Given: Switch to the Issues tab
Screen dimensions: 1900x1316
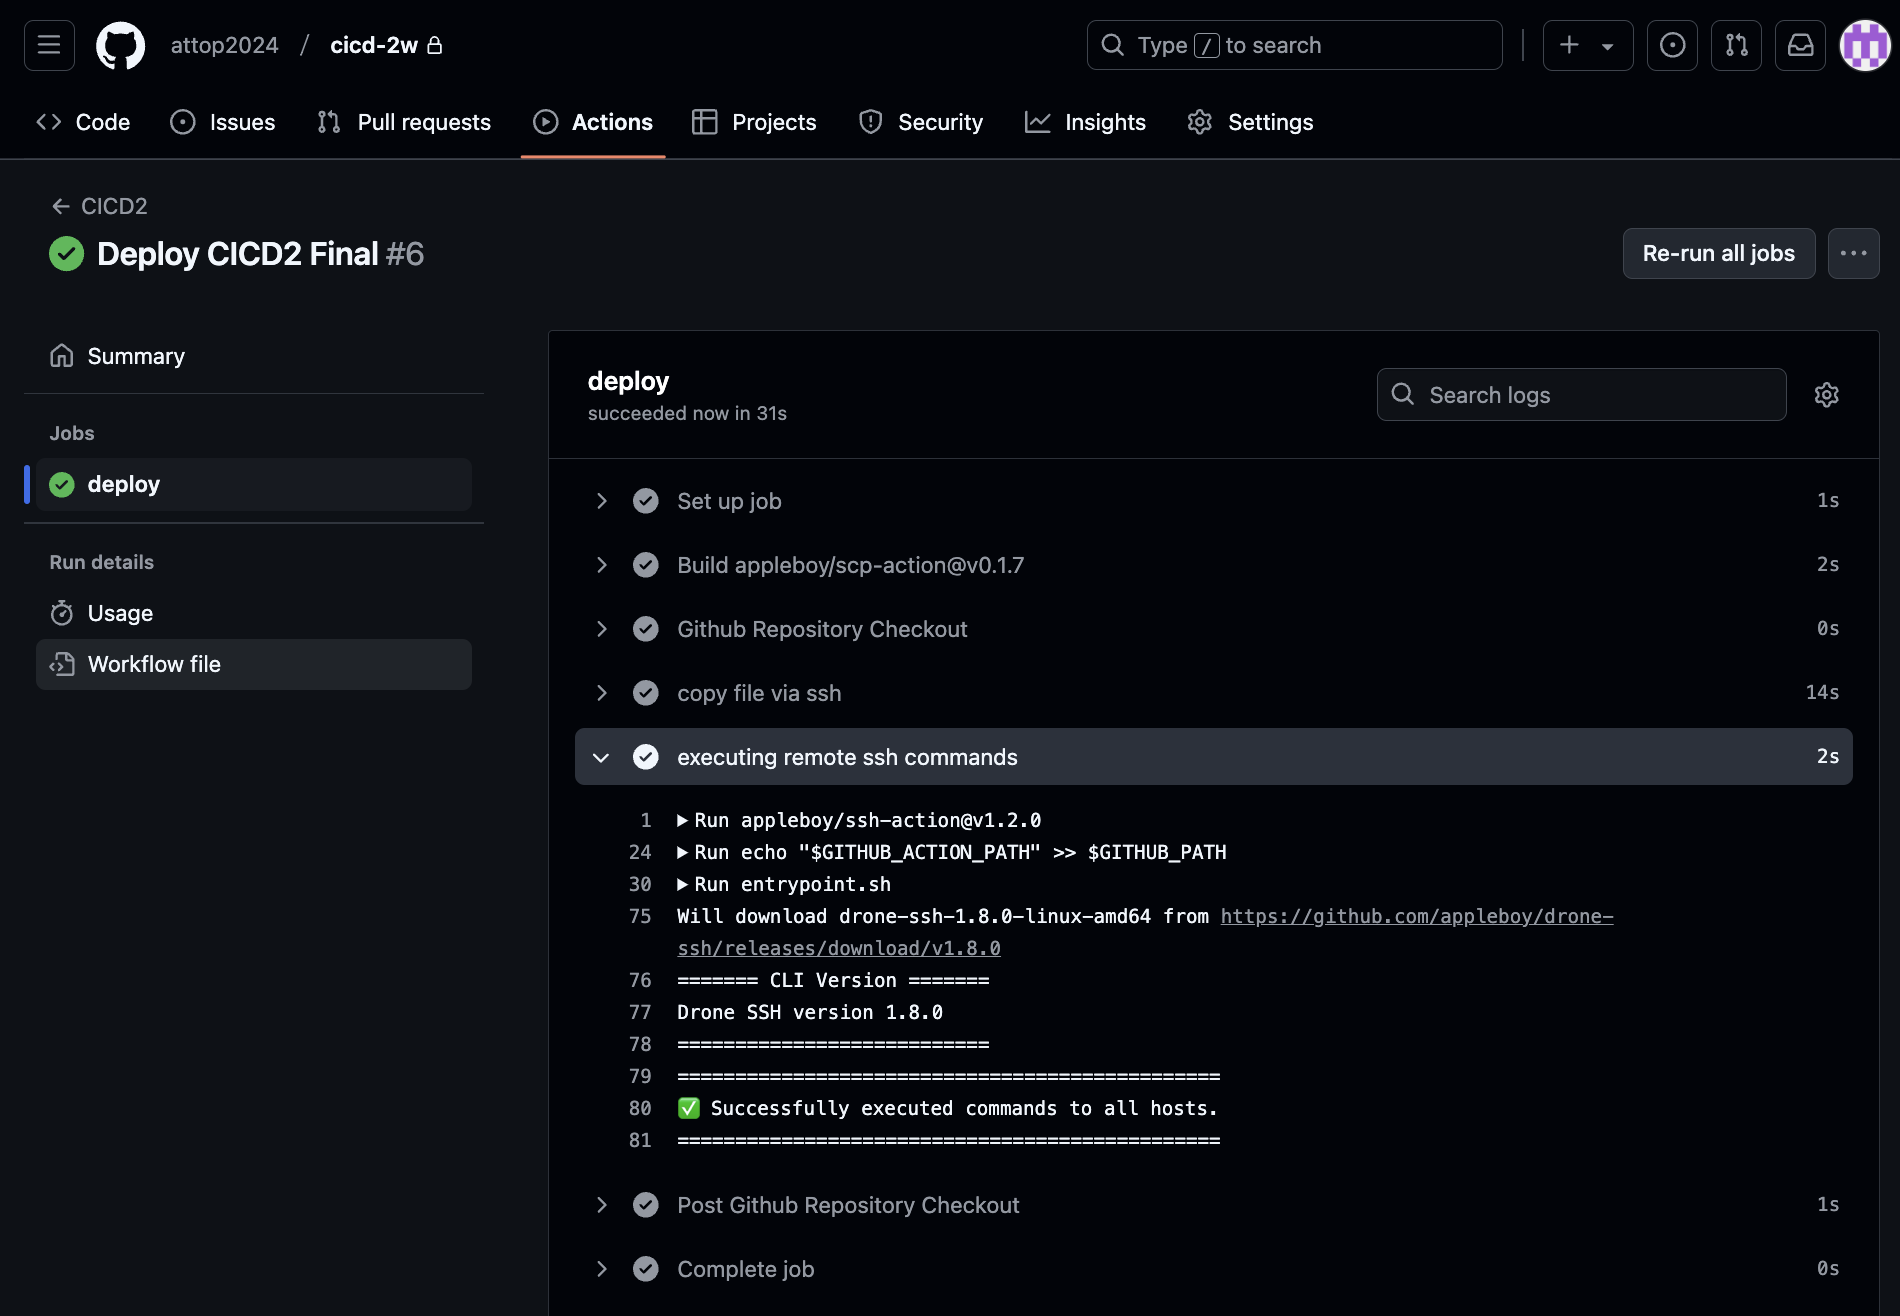Looking at the screenshot, I should tap(222, 122).
